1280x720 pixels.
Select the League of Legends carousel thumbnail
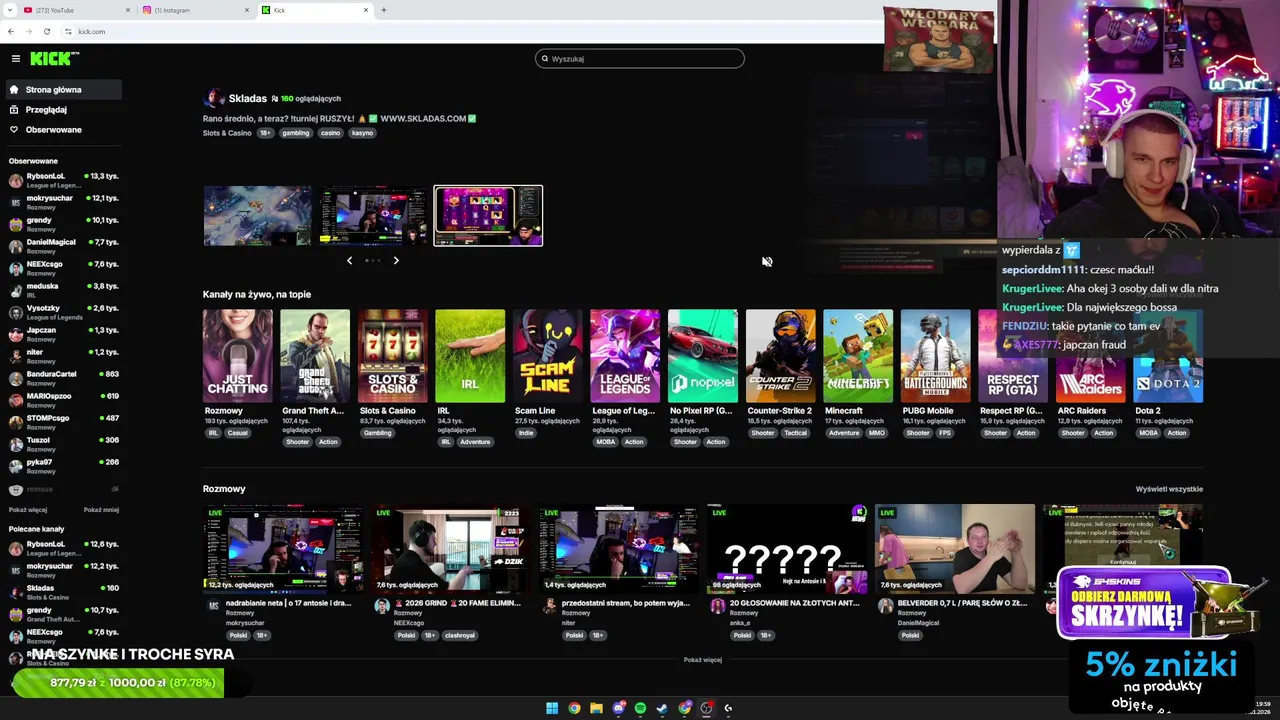(257, 215)
